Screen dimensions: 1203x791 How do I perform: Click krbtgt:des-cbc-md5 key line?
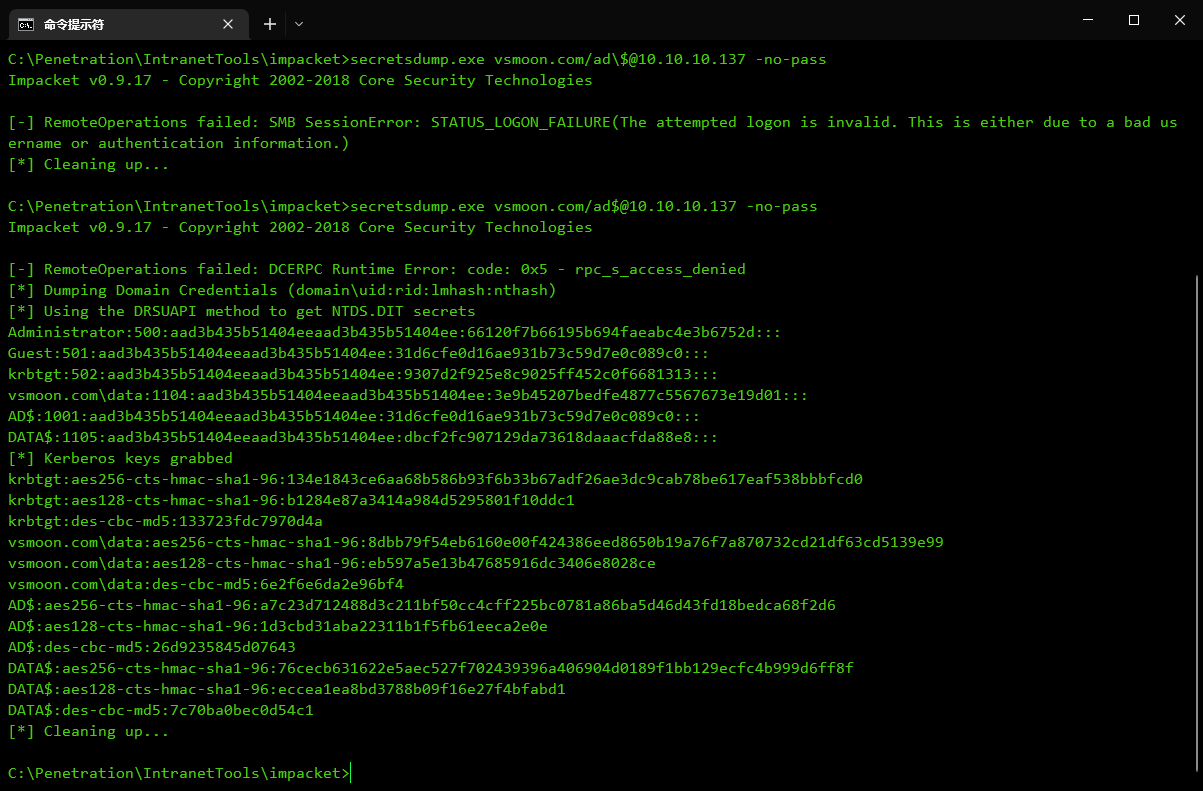pyautogui.click(x=165, y=521)
